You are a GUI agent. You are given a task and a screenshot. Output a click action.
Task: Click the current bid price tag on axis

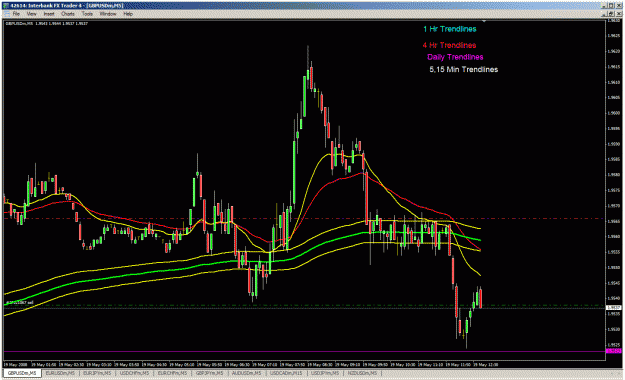pos(614,308)
